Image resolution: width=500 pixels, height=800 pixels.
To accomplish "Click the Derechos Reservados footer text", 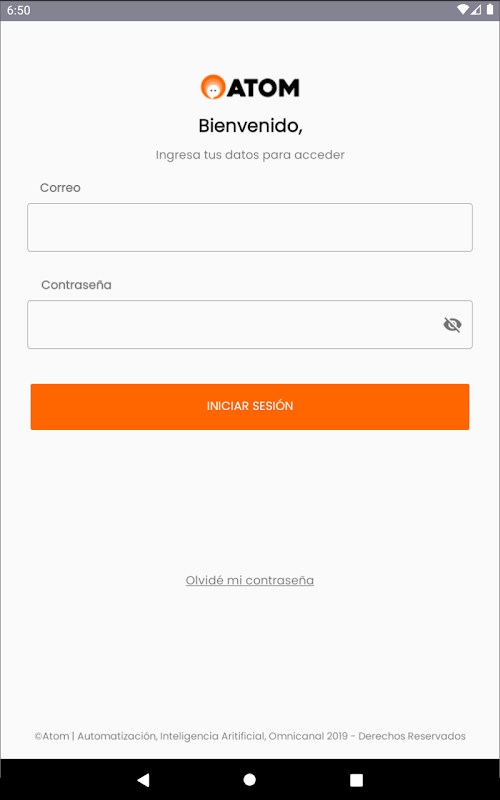I will (x=412, y=736).
